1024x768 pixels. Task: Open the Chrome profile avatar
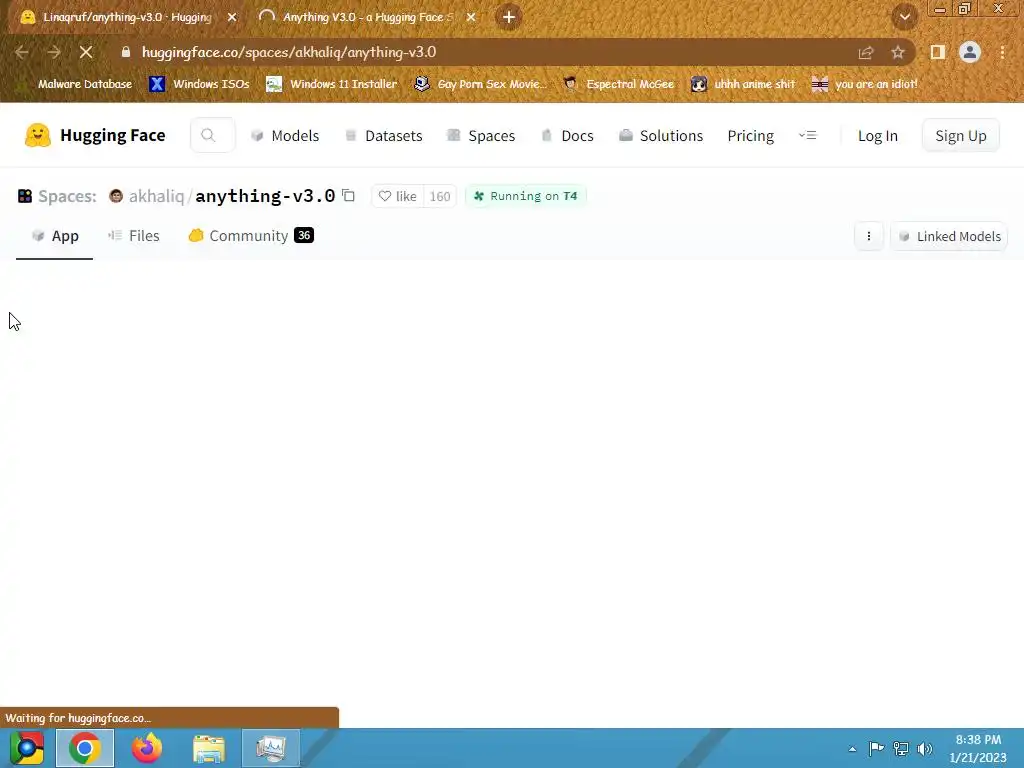pos(970,52)
